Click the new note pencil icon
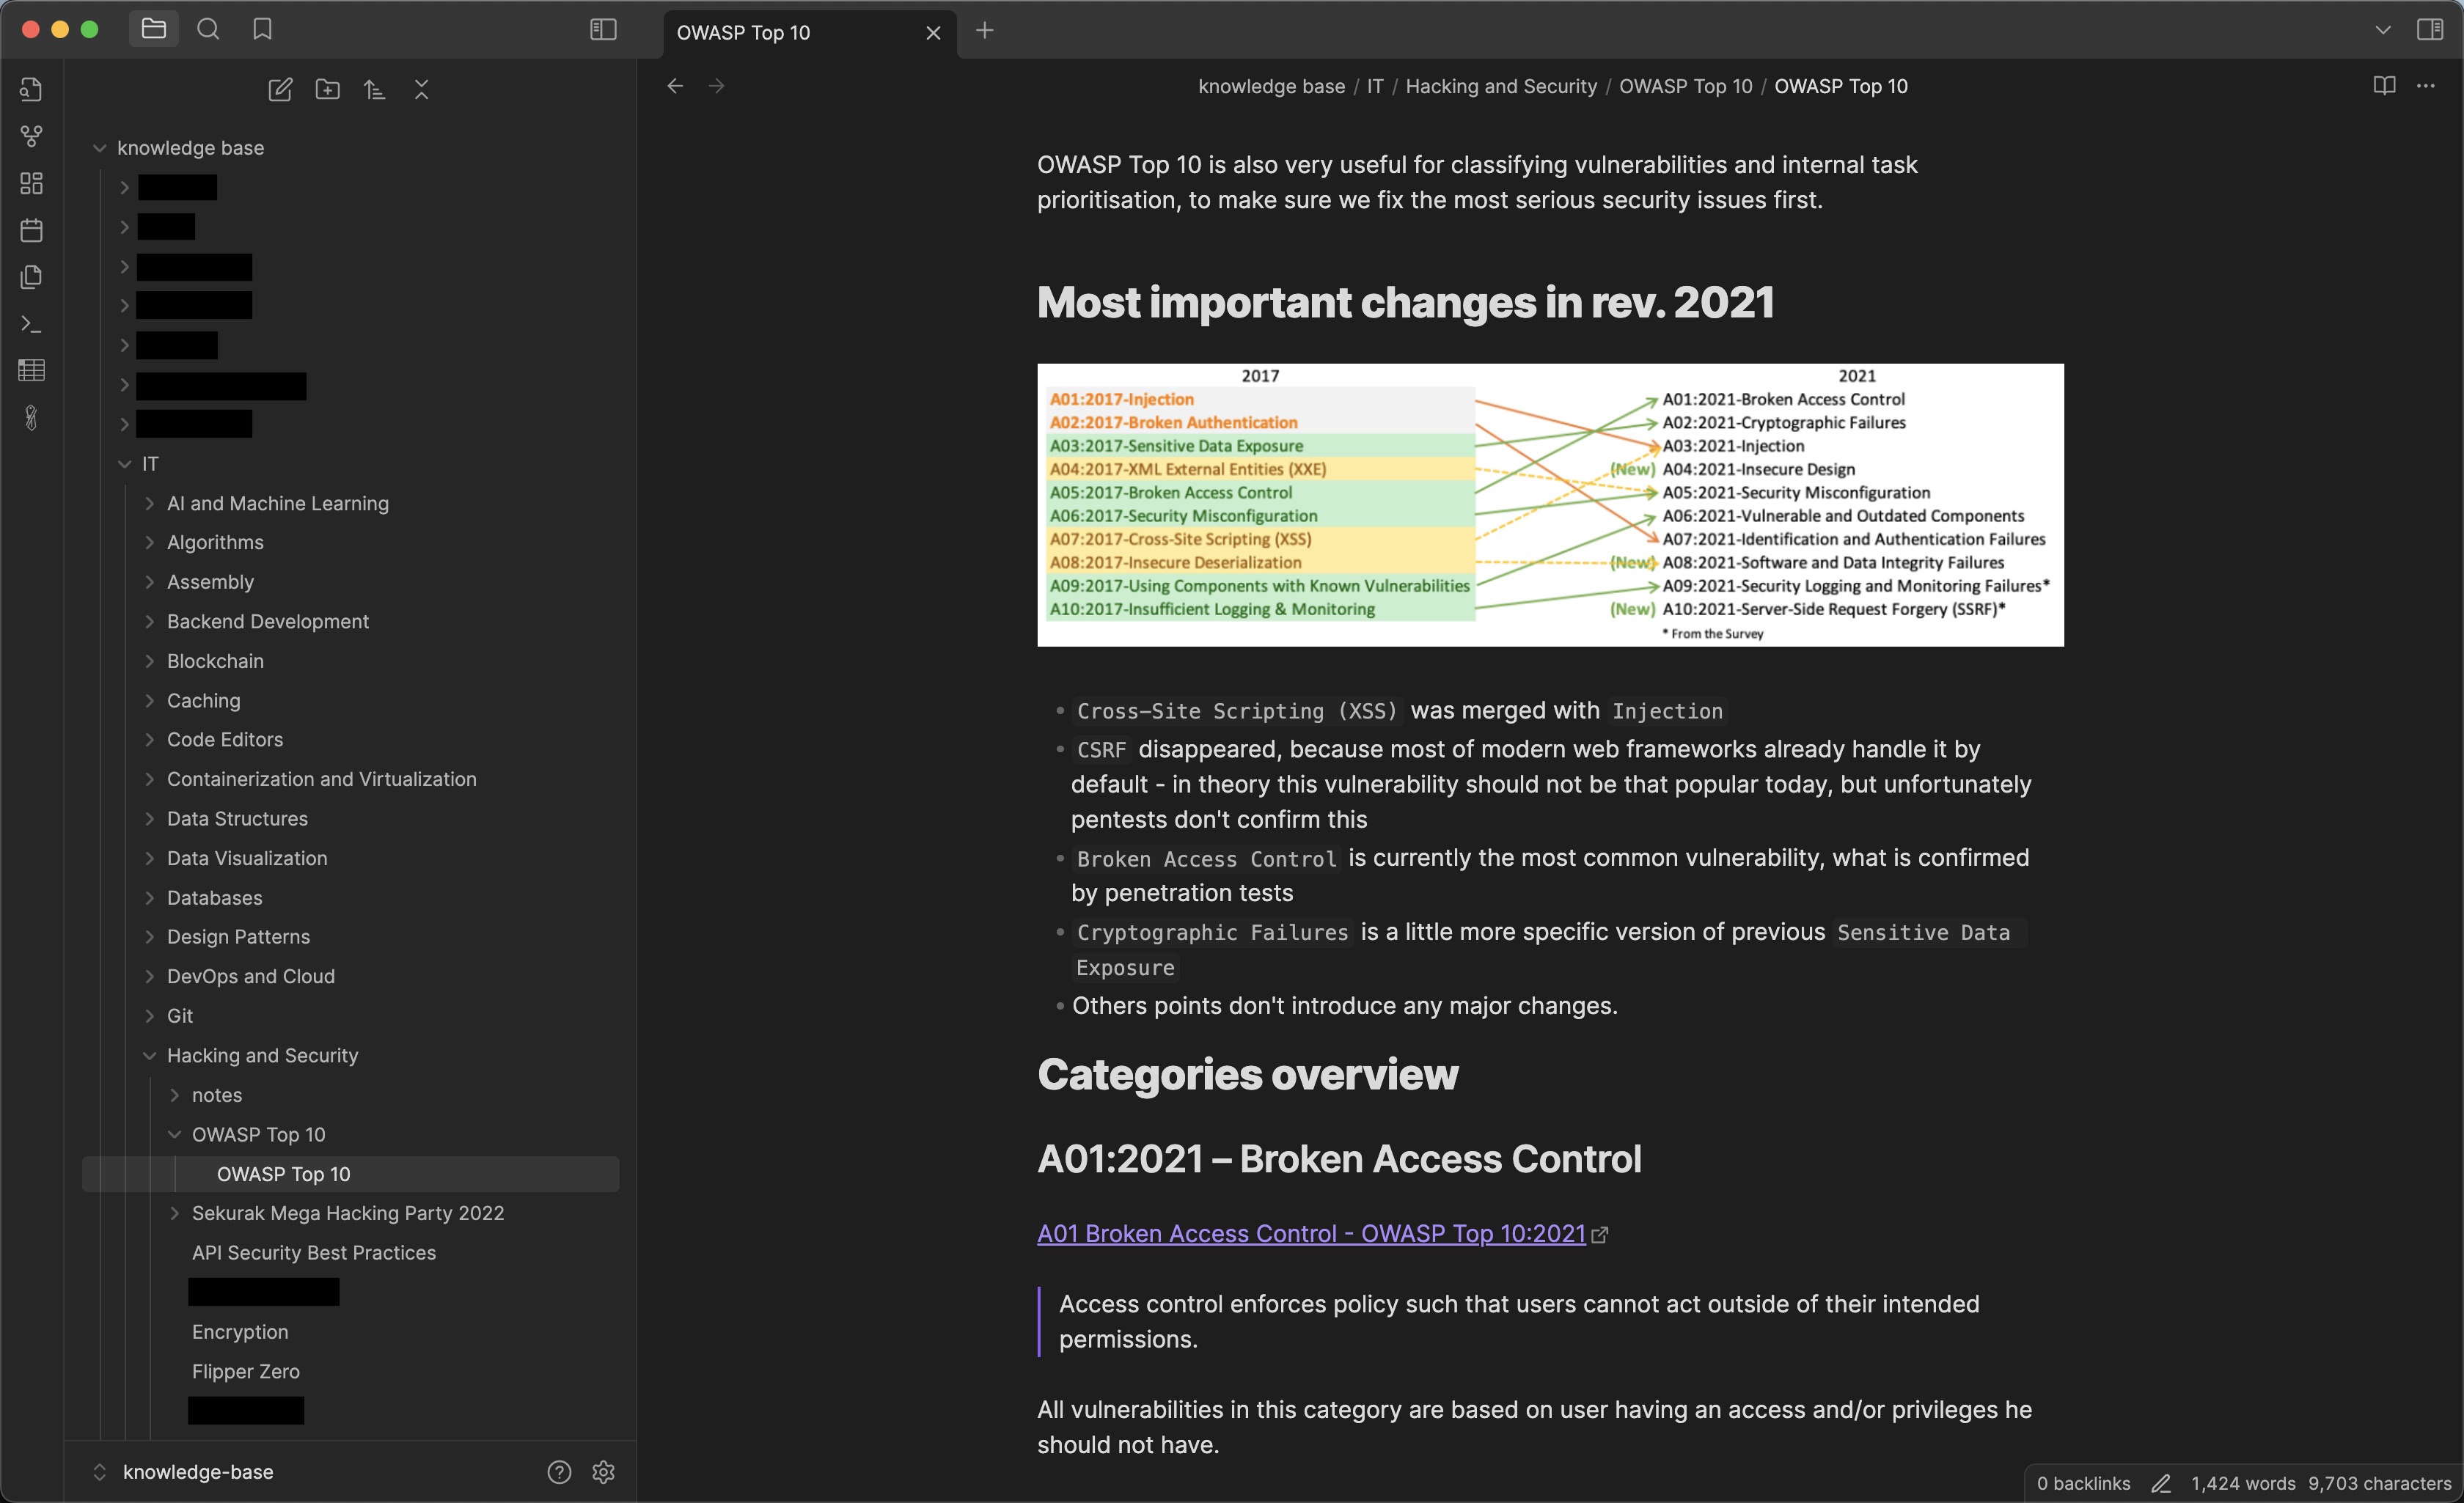 (280, 89)
